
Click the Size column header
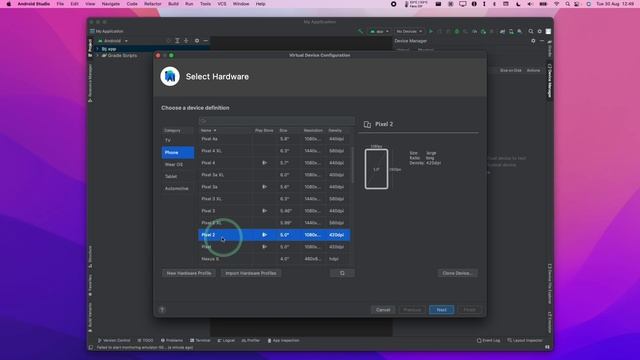pyautogui.click(x=289, y=130)
